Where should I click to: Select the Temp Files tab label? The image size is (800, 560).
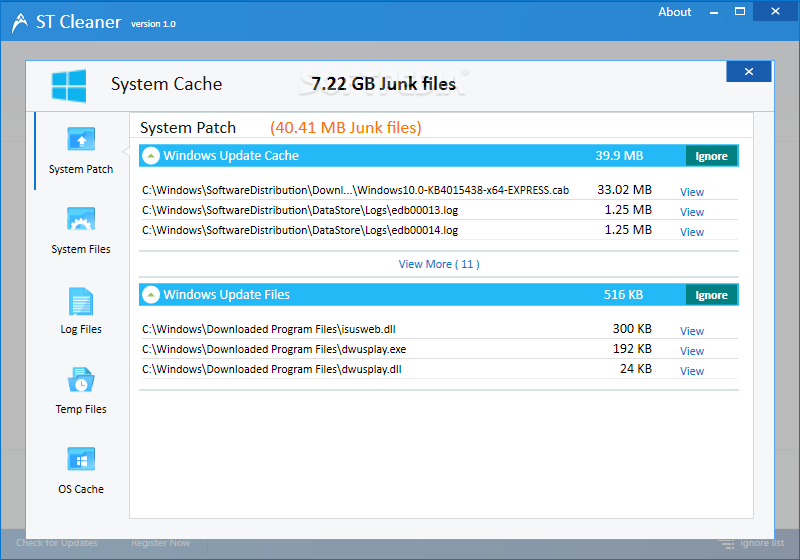pyautogui.click(x=81, y=410)
